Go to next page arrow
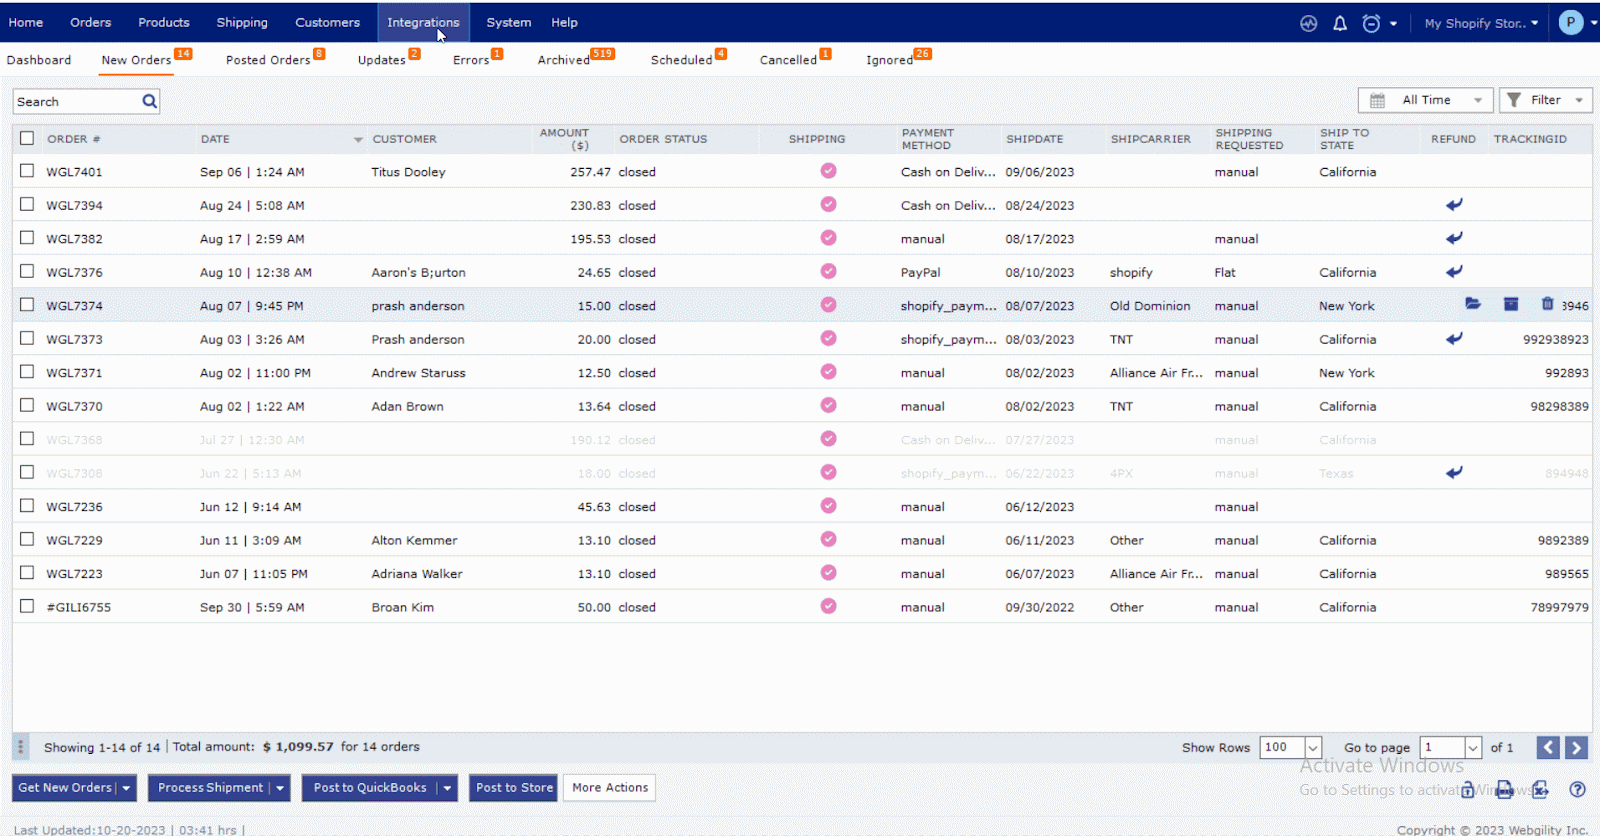This screenshot has width=1600, height=836. coord(1576,747)
